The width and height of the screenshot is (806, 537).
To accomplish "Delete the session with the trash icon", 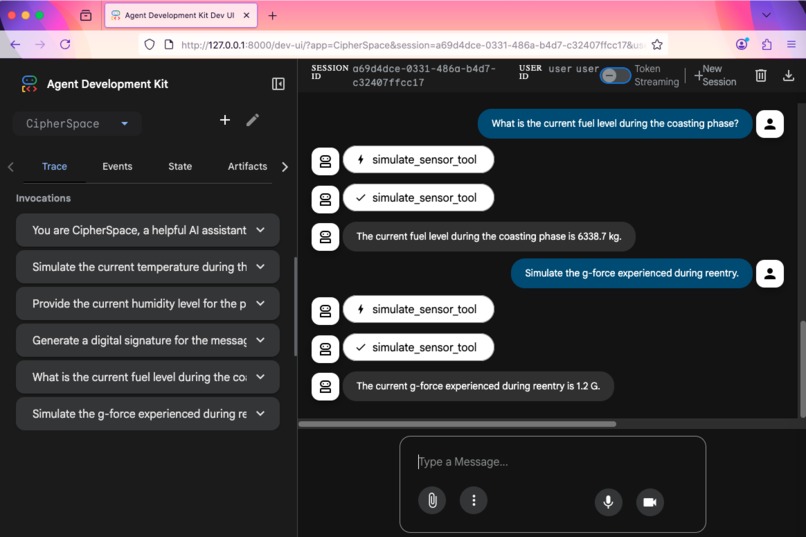I will (x=761, y=76).
